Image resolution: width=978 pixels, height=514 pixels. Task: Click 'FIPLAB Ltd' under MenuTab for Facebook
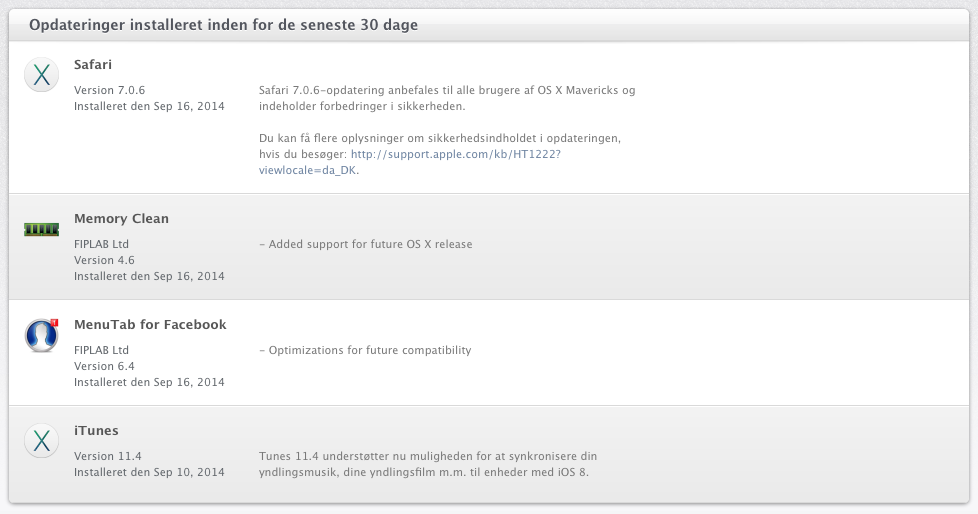click(x=101, y=350)
